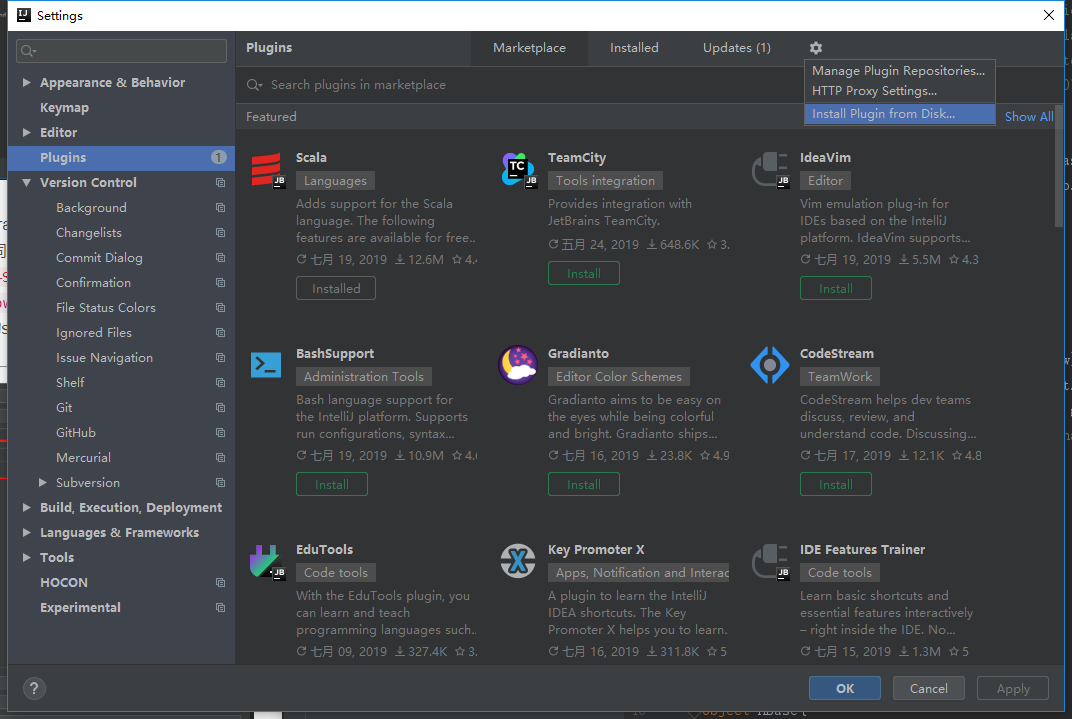Click the help question mark icon
Viewport: 1072px width, 719px height.
[x=34, y=688]
